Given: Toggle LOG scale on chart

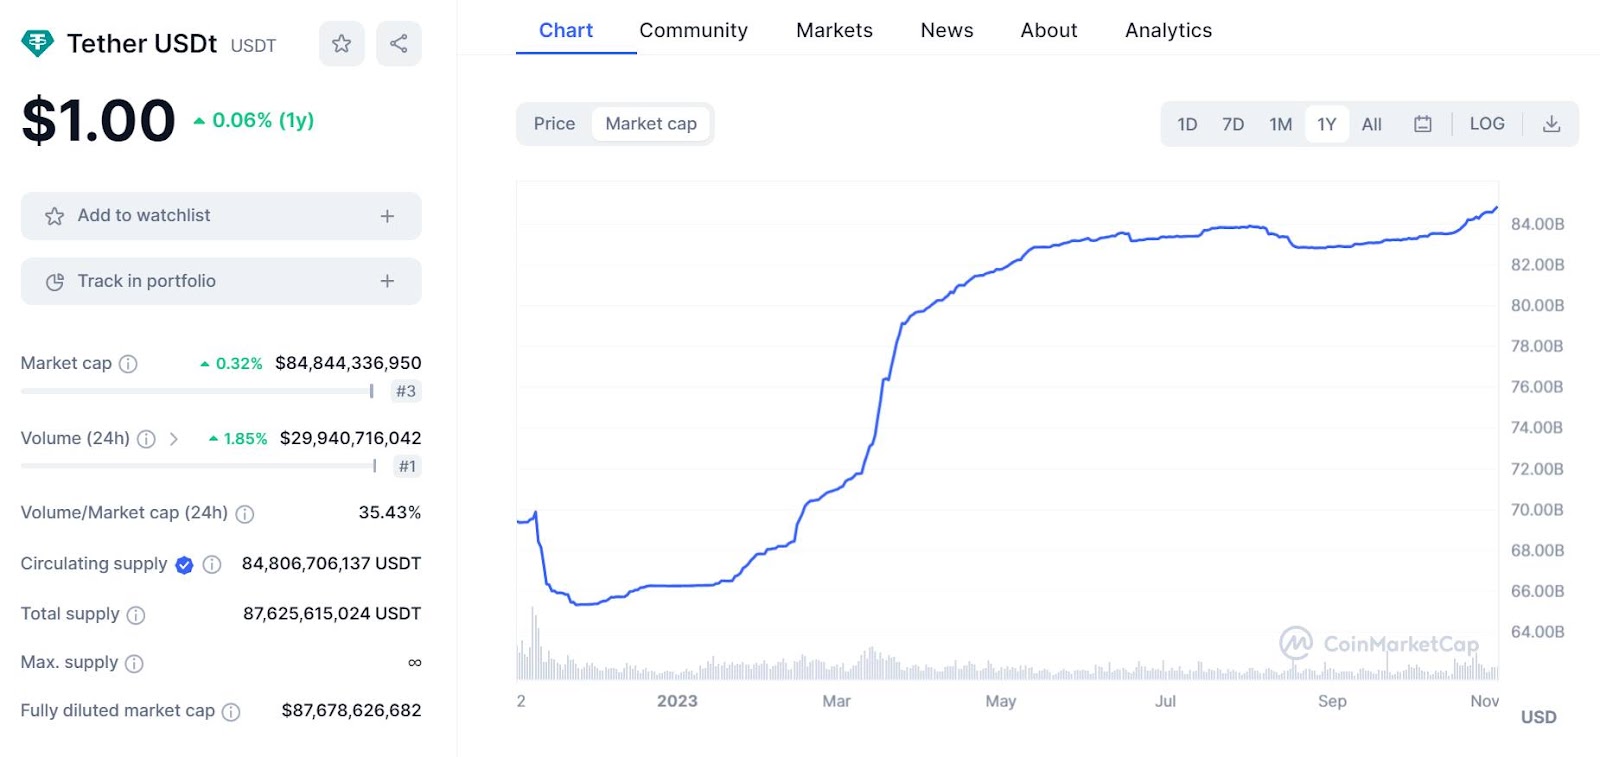Looking at the screenshot, I should [x=1487, y=124].
